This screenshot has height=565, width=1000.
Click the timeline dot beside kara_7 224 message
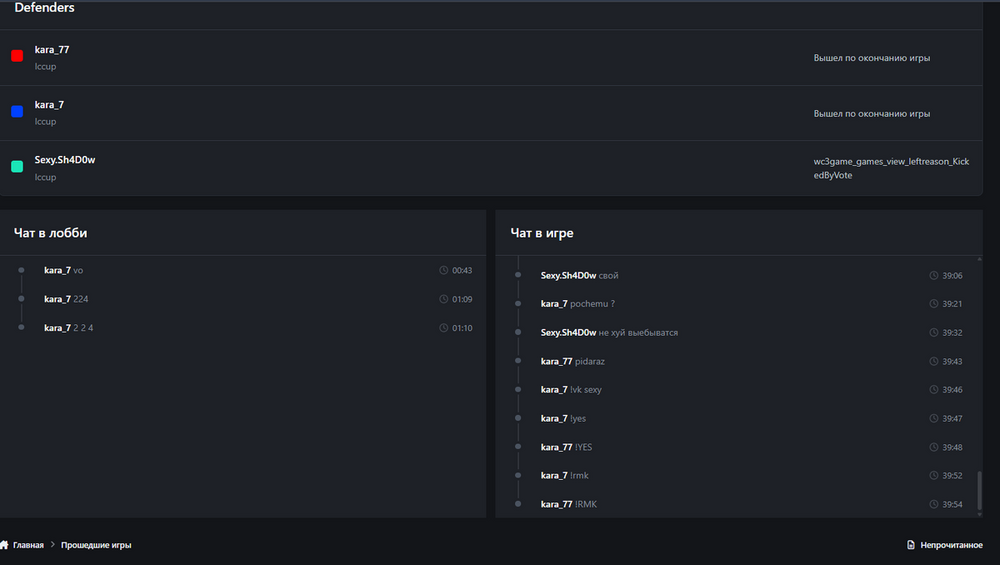click(21, 298)
